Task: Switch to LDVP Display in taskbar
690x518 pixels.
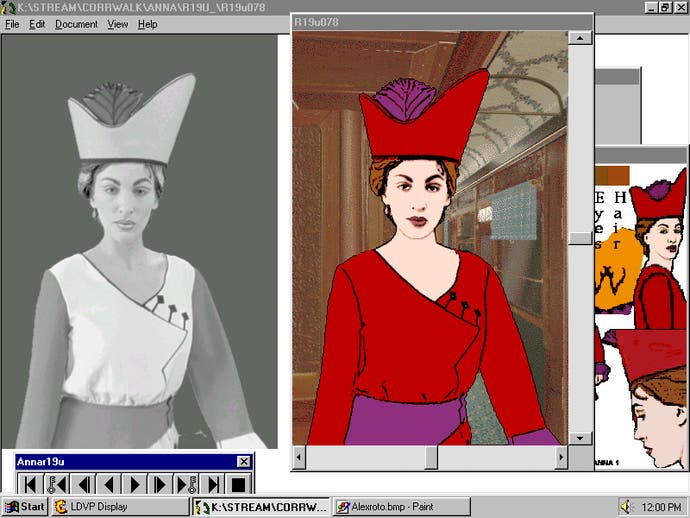Action: pos(98,507)
